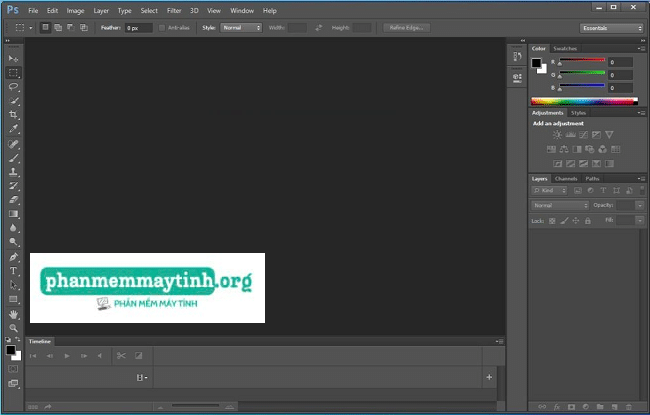Click the color spectrum ramp in Color panel

(x=583, y=101)
